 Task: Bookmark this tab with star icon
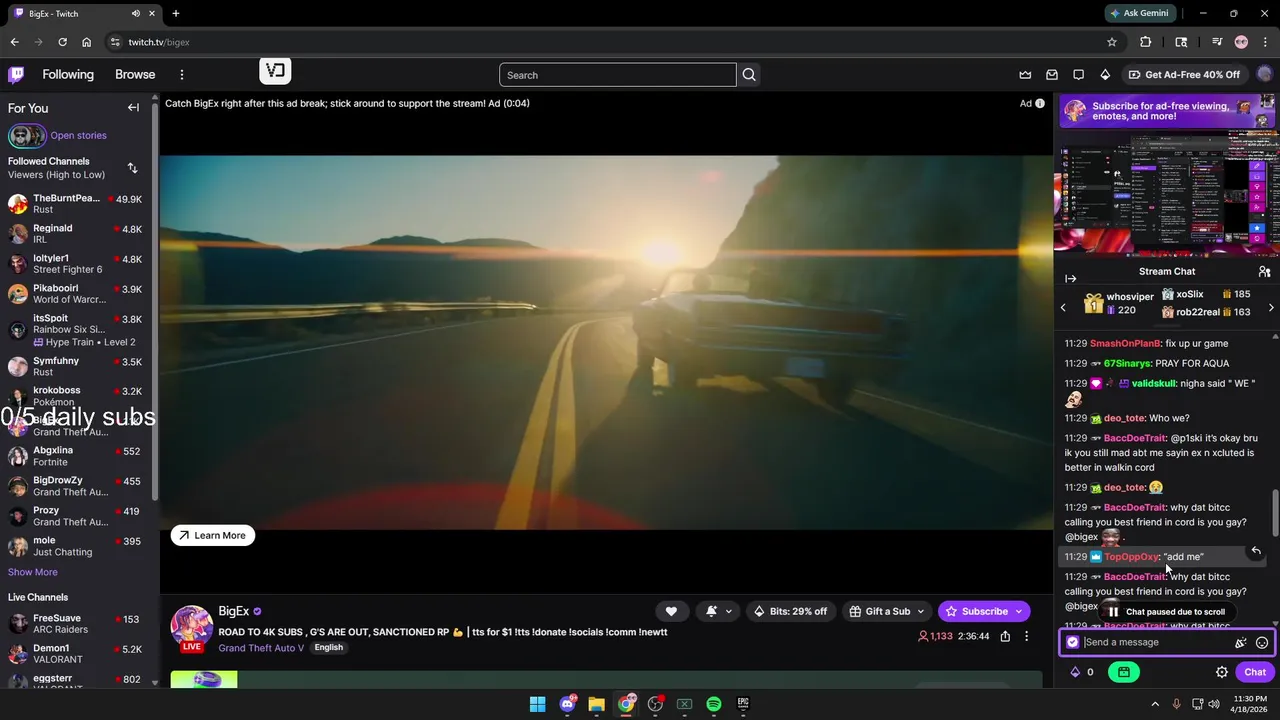(1112, 42)
